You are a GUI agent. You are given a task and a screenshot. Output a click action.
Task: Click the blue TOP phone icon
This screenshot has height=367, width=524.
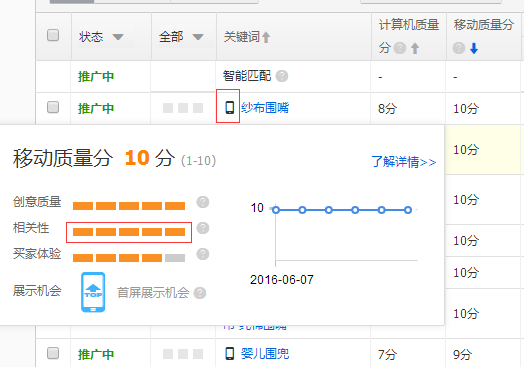click(93, 292)
